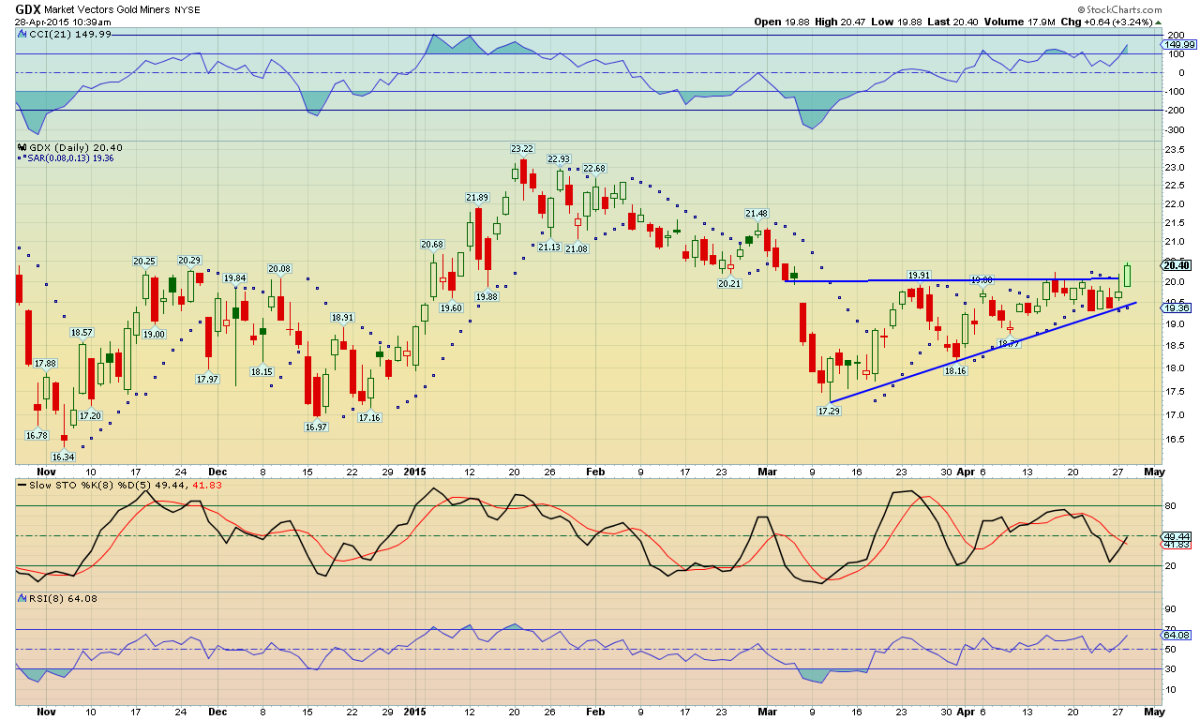This screenshot has height=720, width=1200.
Task: Click the 21.89 price label
Action: 476,198
